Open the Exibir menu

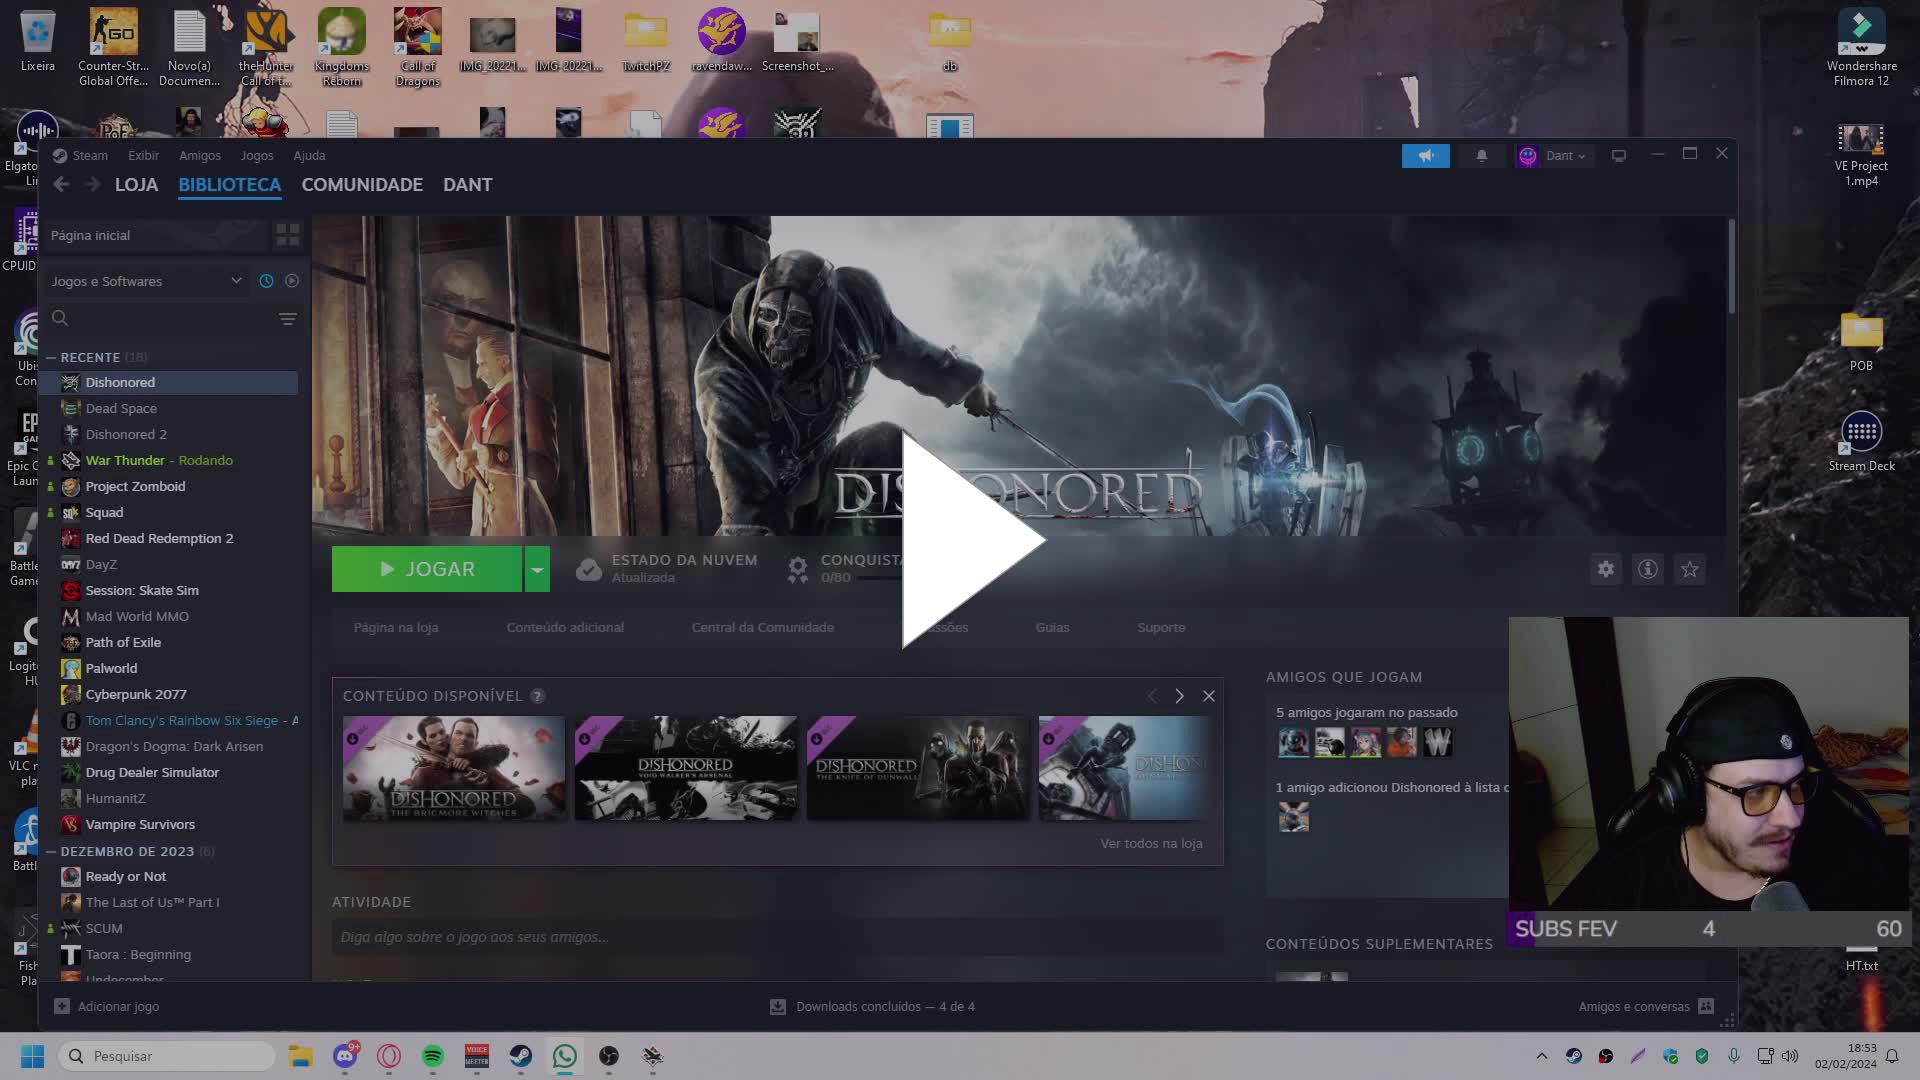tap(143, 156)
